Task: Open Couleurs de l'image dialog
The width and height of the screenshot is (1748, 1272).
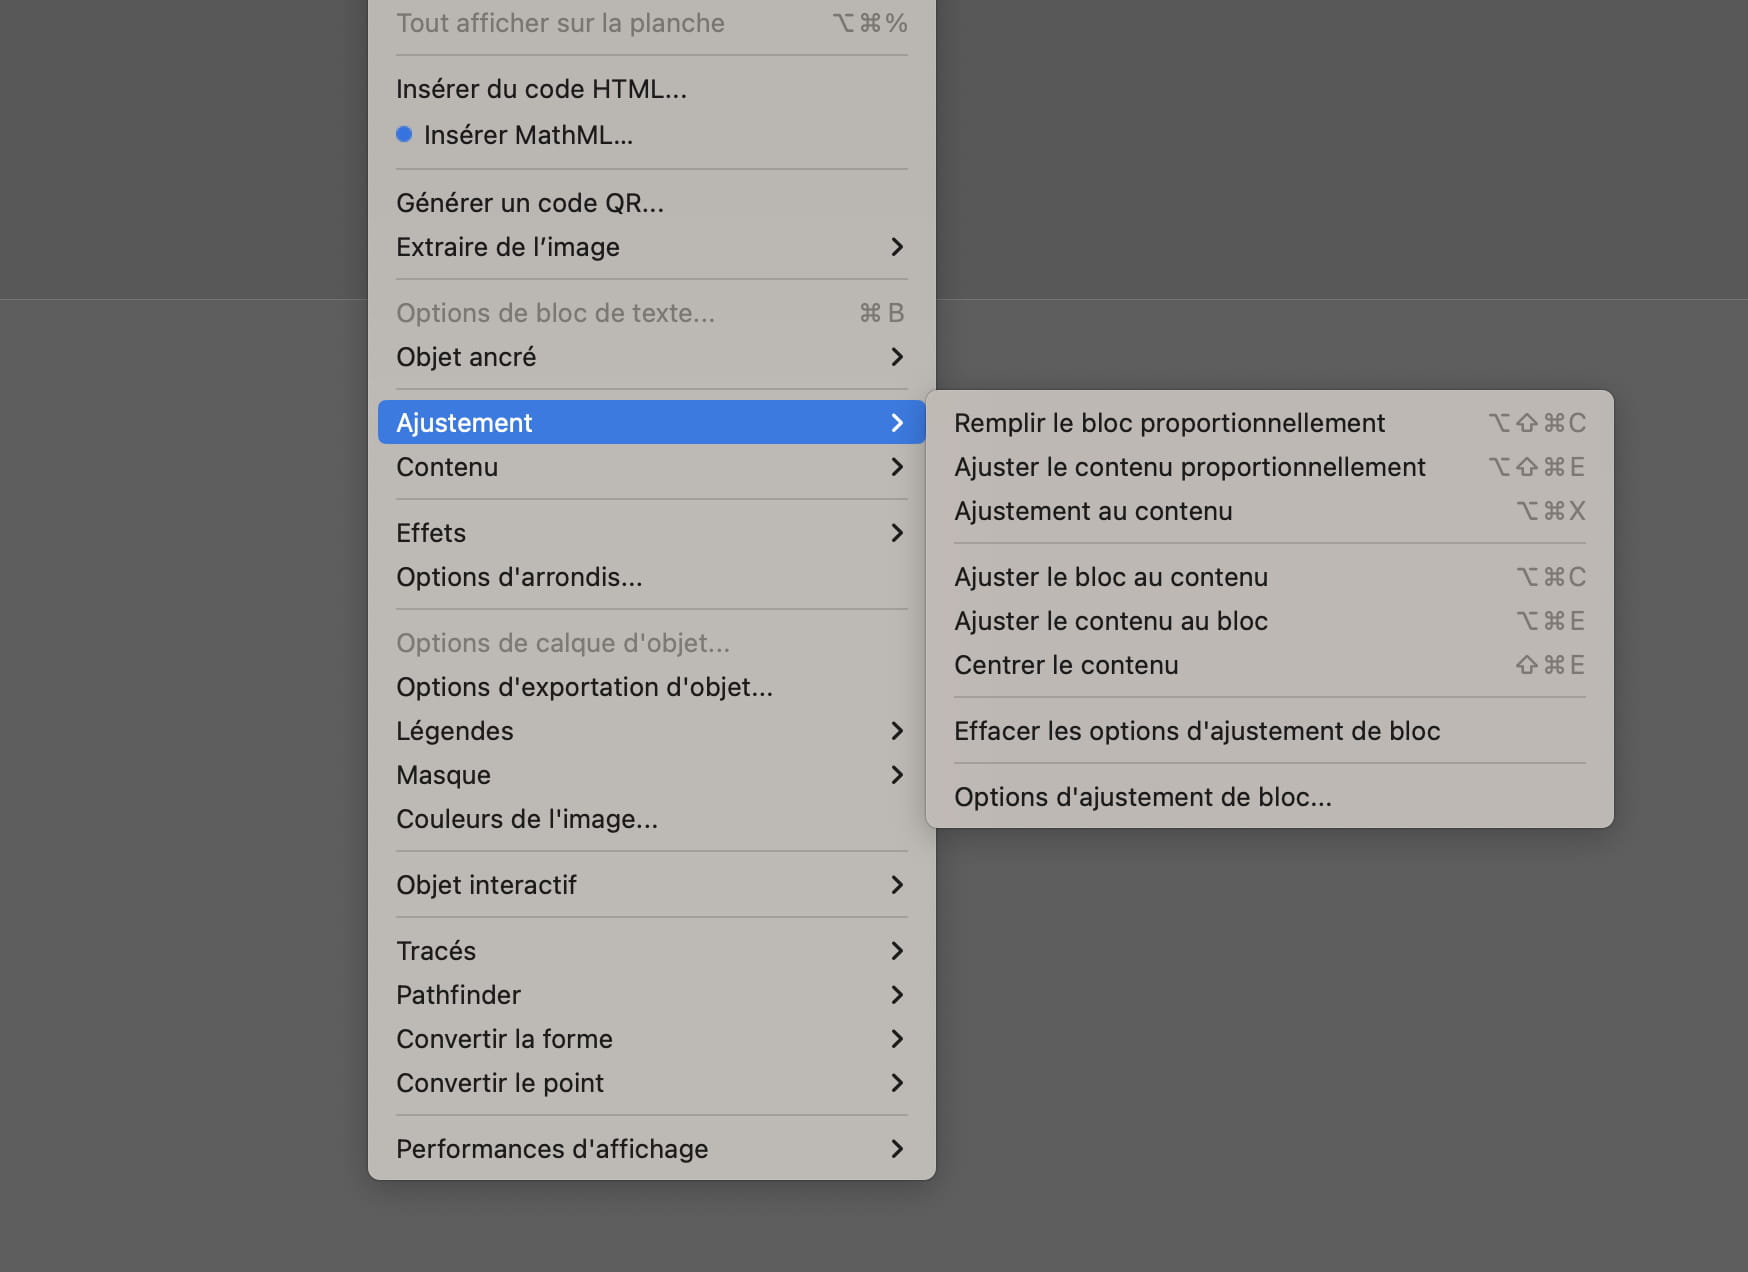Action: click(526, 819)
